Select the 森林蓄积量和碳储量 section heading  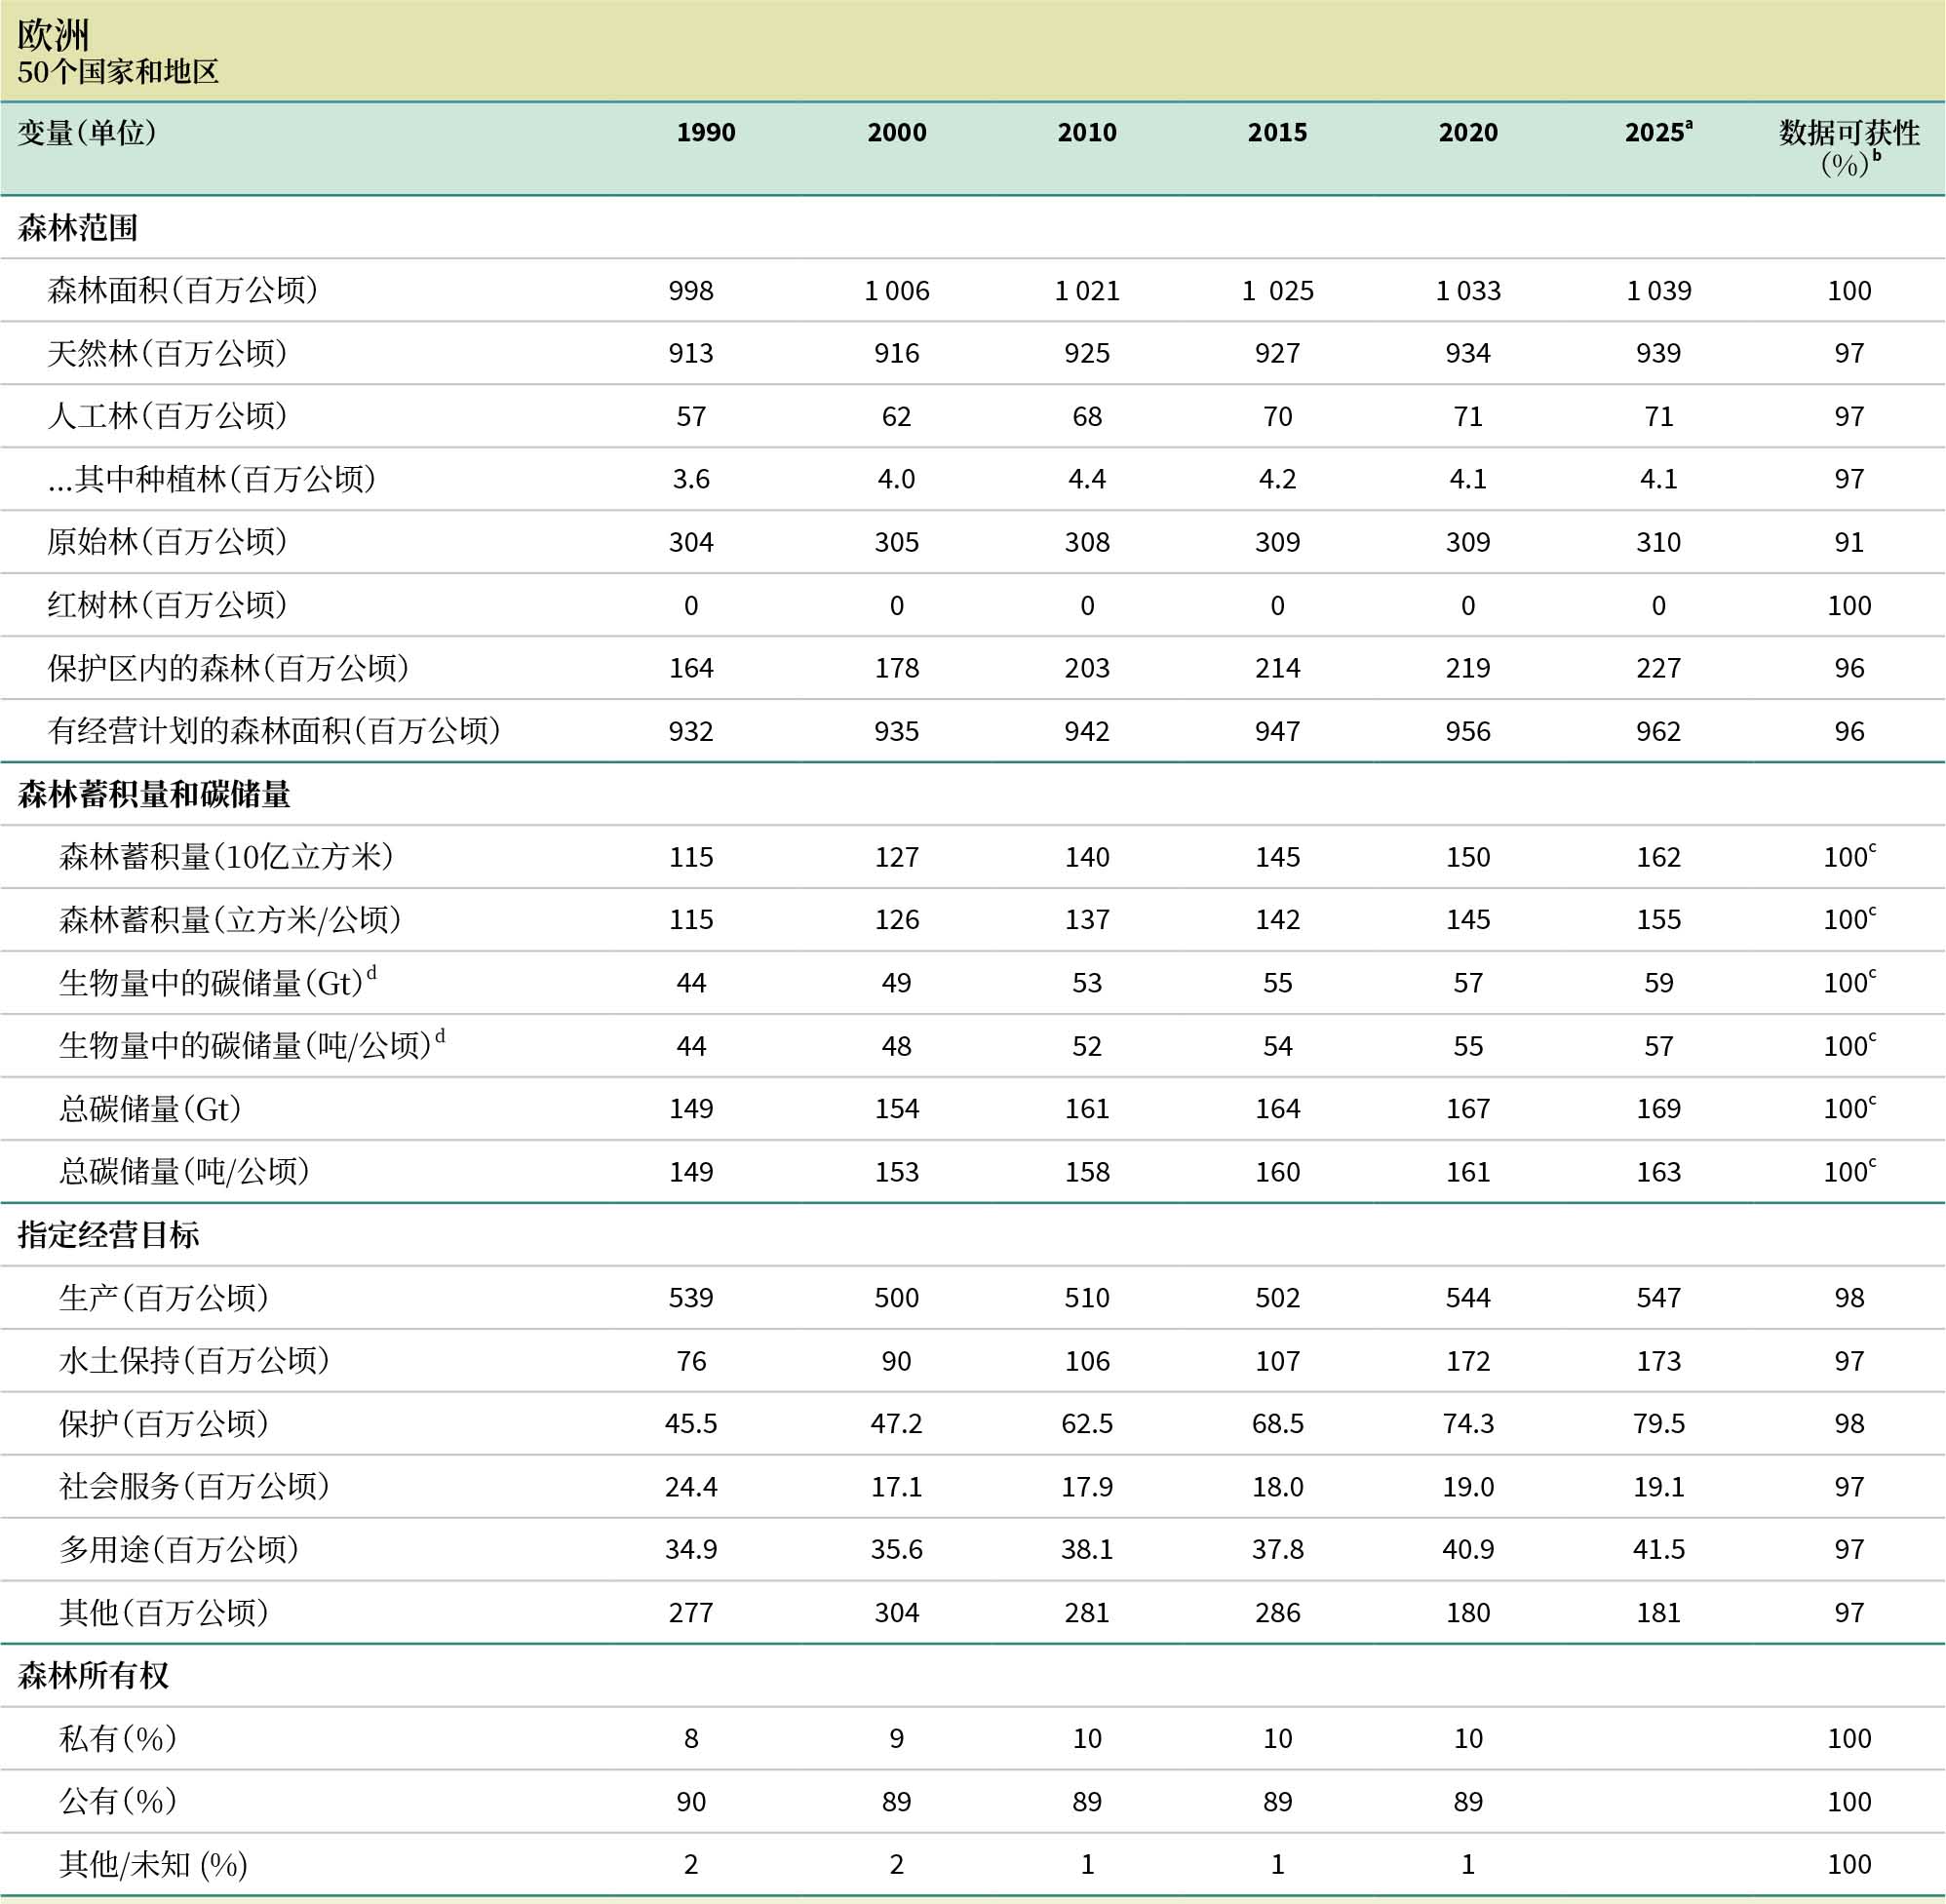tap(154, 794)
